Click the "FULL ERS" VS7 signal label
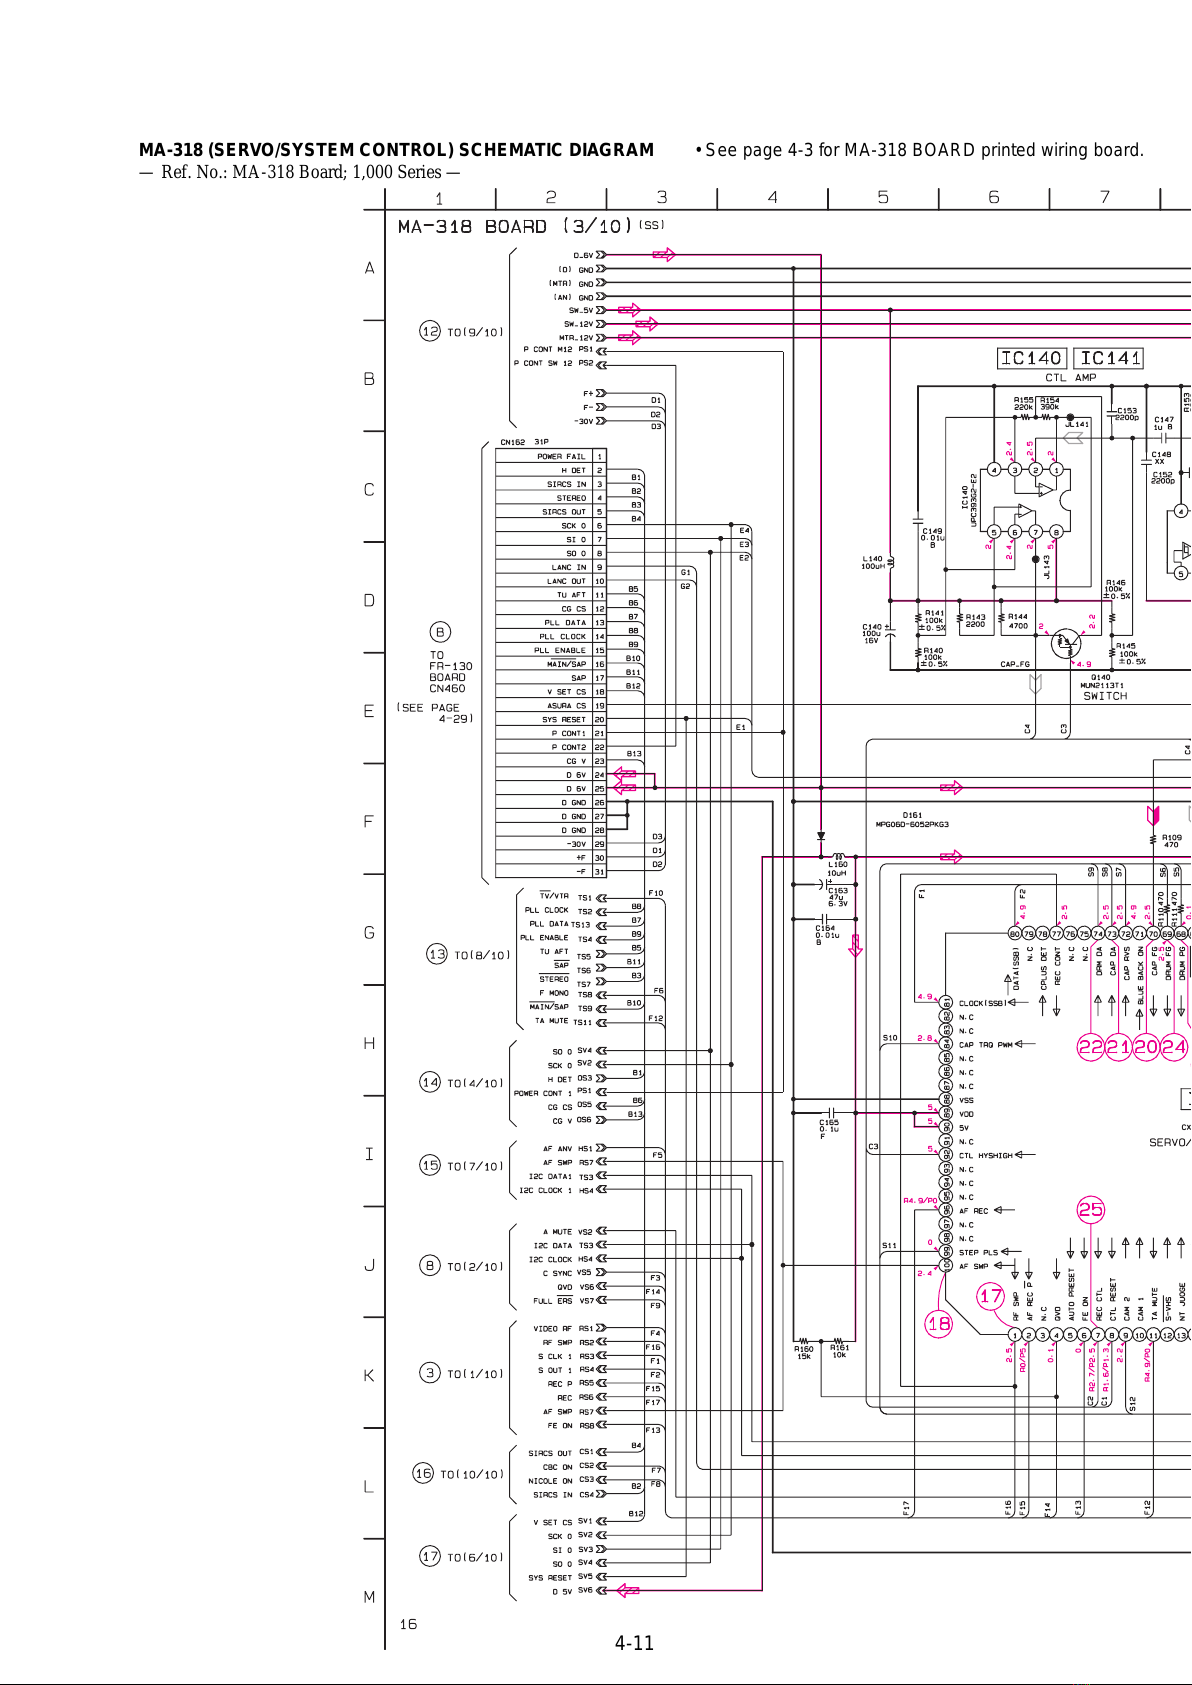 coord(553,1301)
